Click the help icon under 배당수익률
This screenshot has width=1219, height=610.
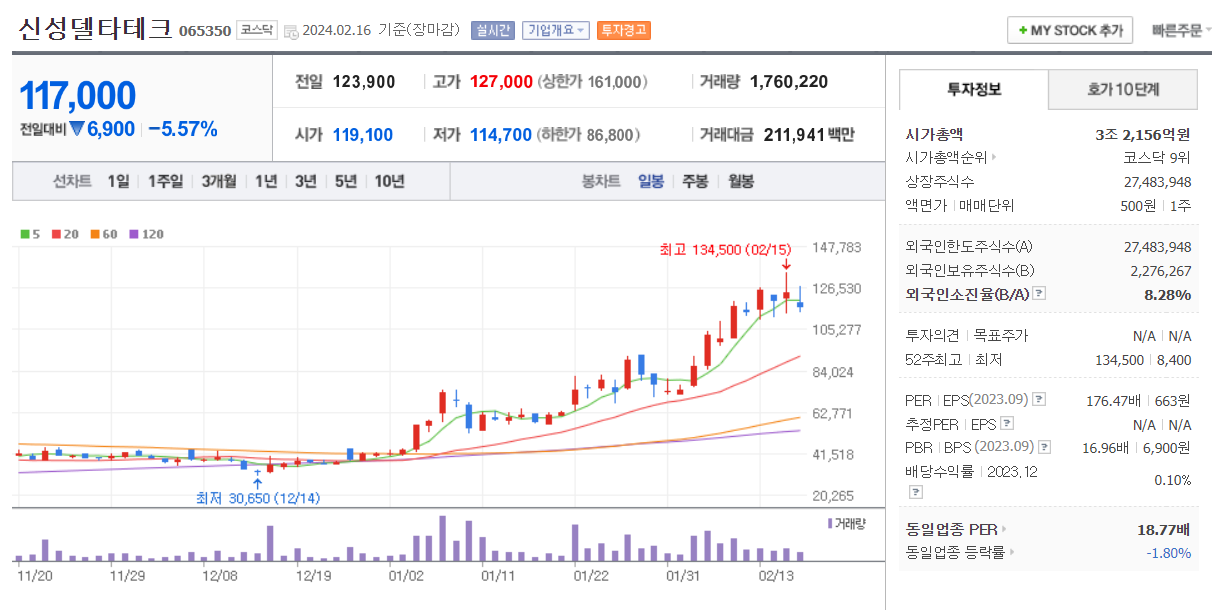(x=915, y=492)
